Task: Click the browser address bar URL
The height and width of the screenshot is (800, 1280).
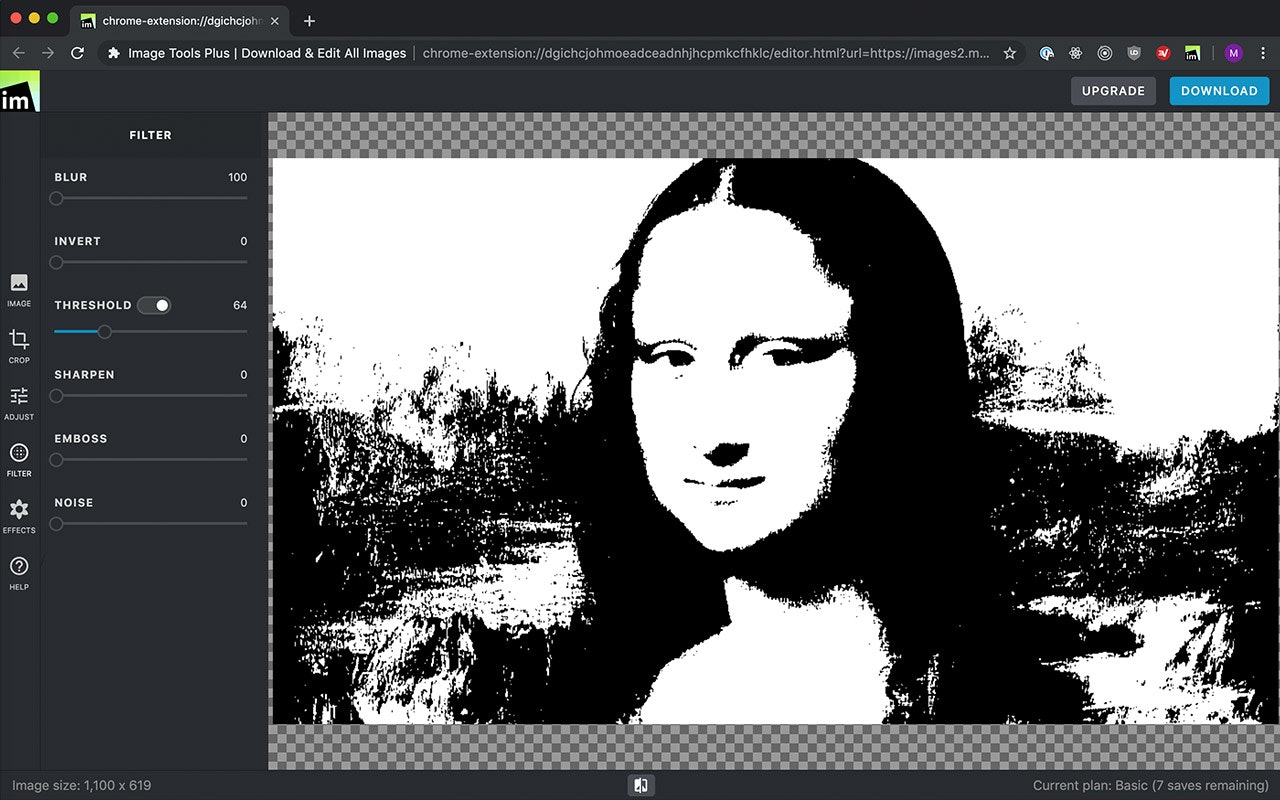Action: pyautogui.click(x=706, y=53)
